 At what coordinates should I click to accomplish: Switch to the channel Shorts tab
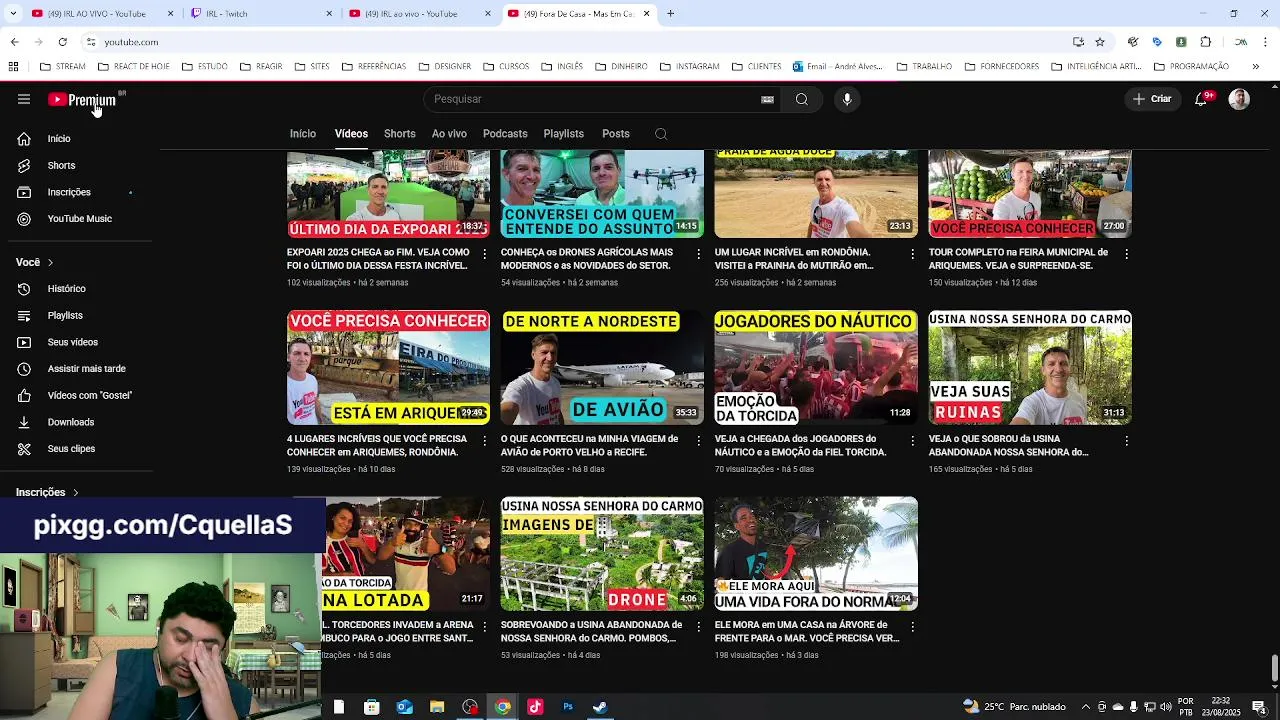(x=400, y=134)
